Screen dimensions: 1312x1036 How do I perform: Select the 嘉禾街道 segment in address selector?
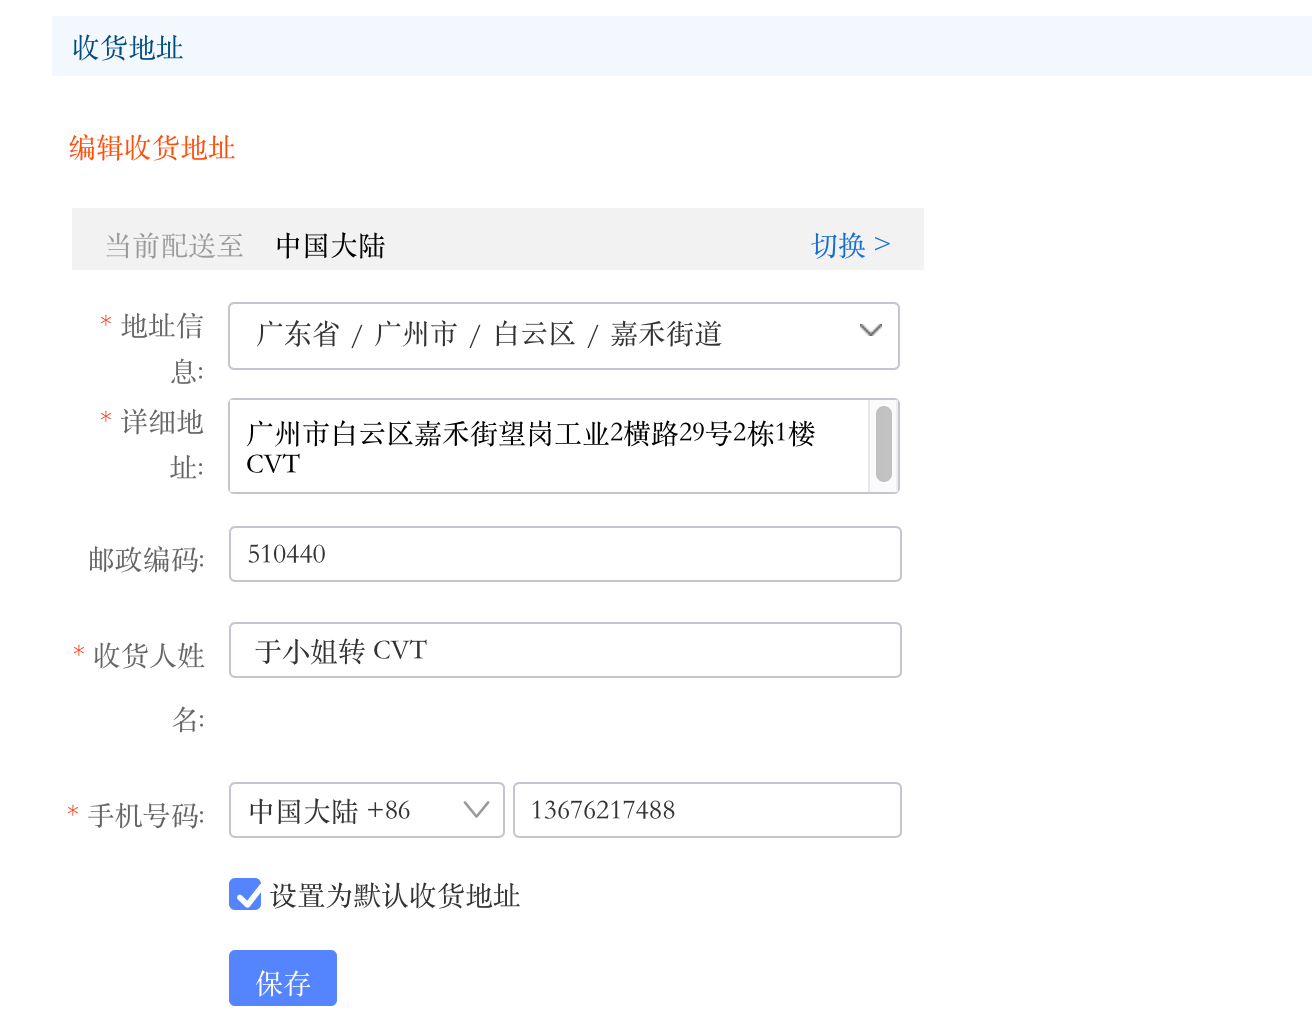pyautogui.click(x=666, y=334)
